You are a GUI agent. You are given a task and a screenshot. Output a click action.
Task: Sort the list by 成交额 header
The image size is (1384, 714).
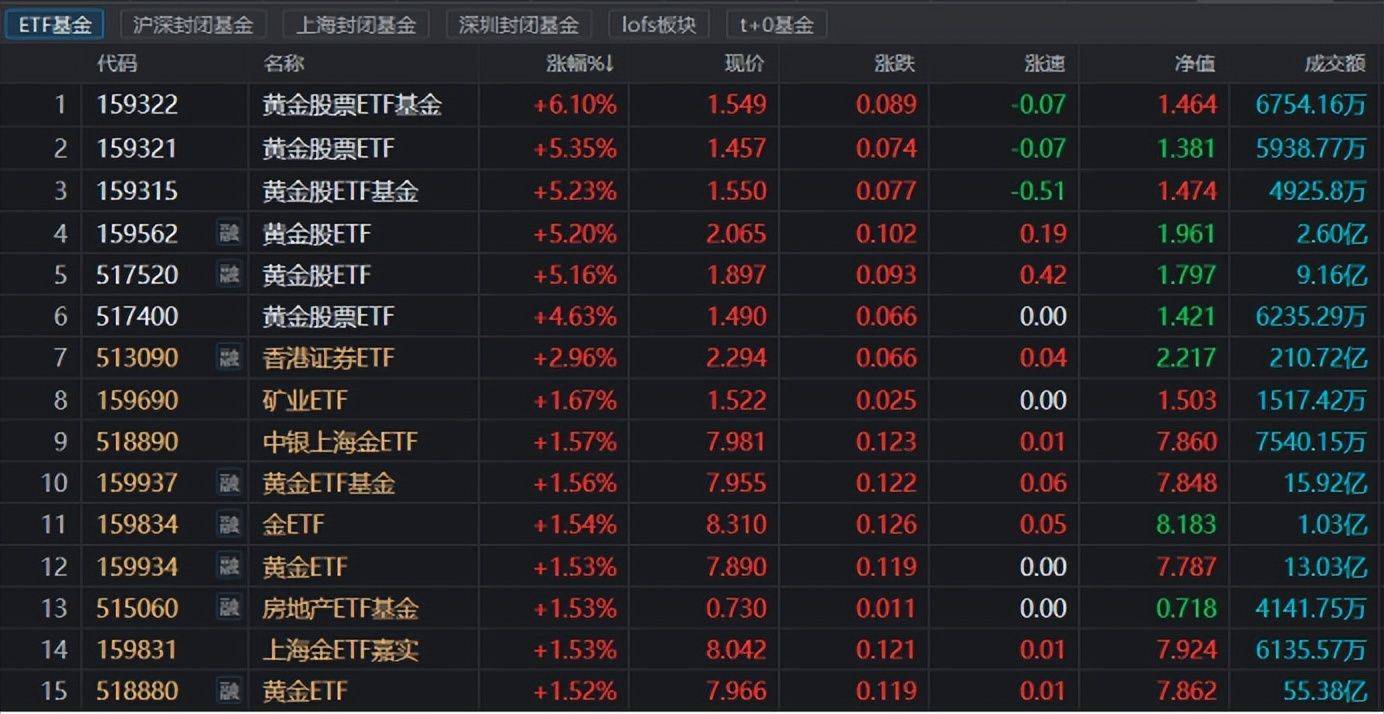pos(1335,64)
